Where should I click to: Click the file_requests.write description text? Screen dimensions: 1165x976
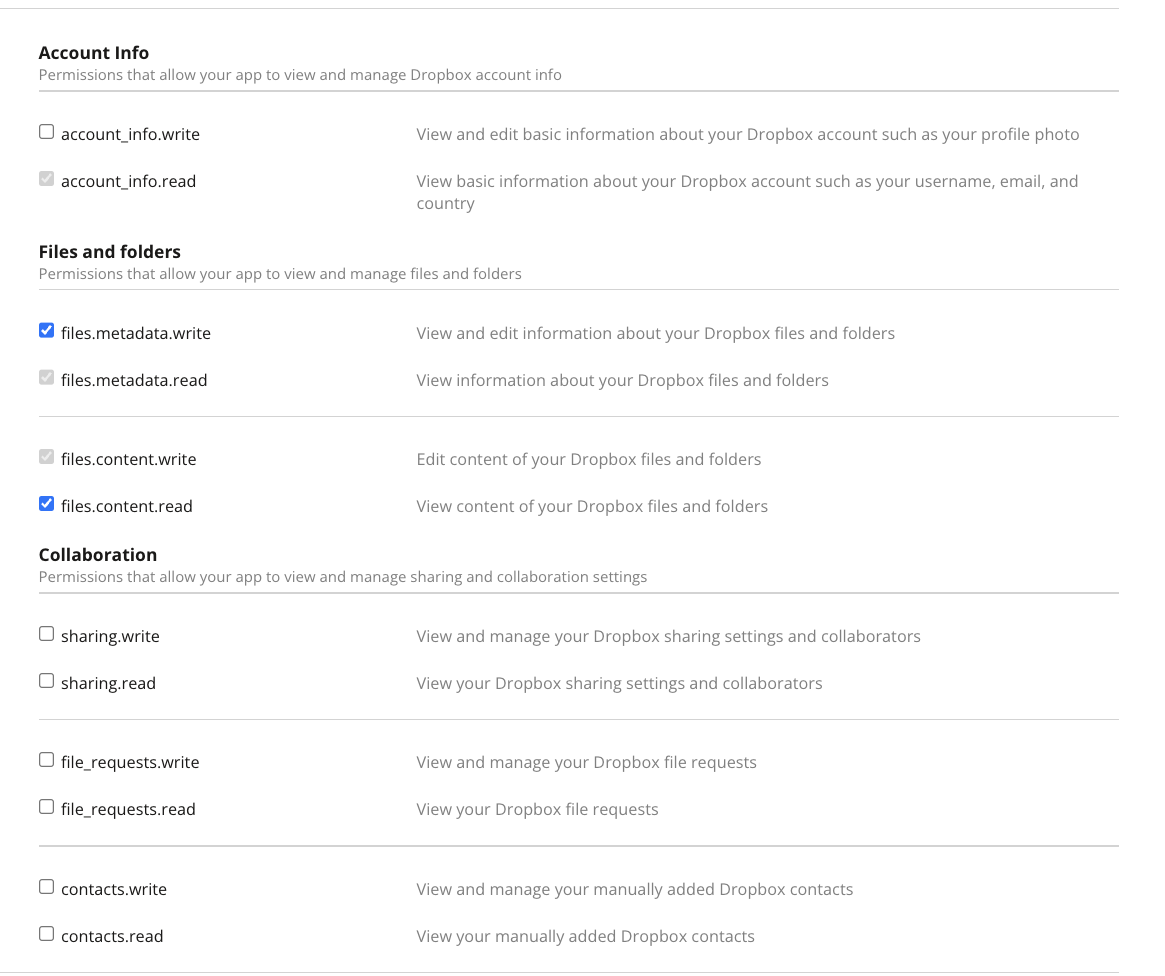point(586,763)
